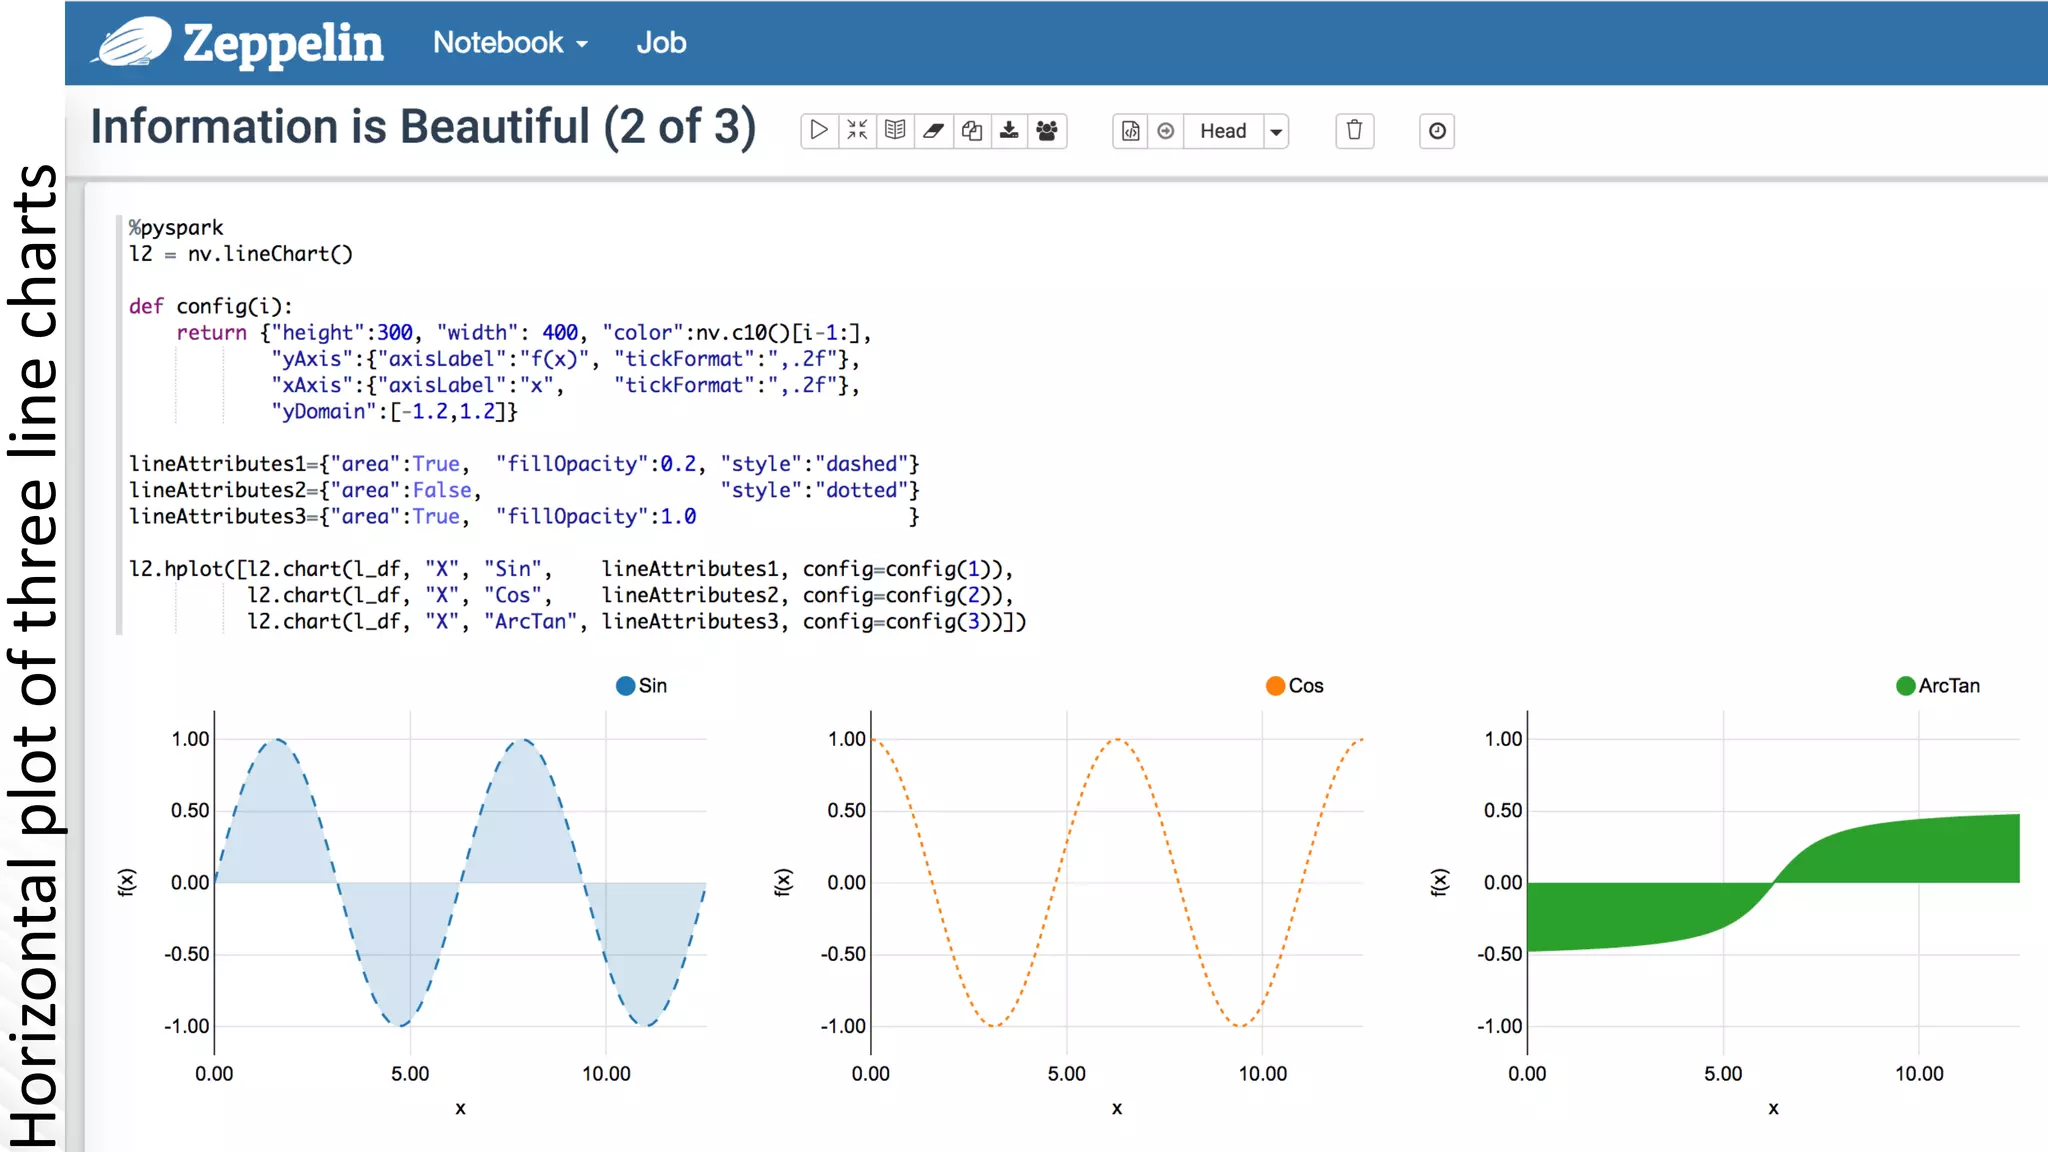Screen dimensions: 2048x1152
Task: Click the green ArcTan legend dot
Action: 1905,686
